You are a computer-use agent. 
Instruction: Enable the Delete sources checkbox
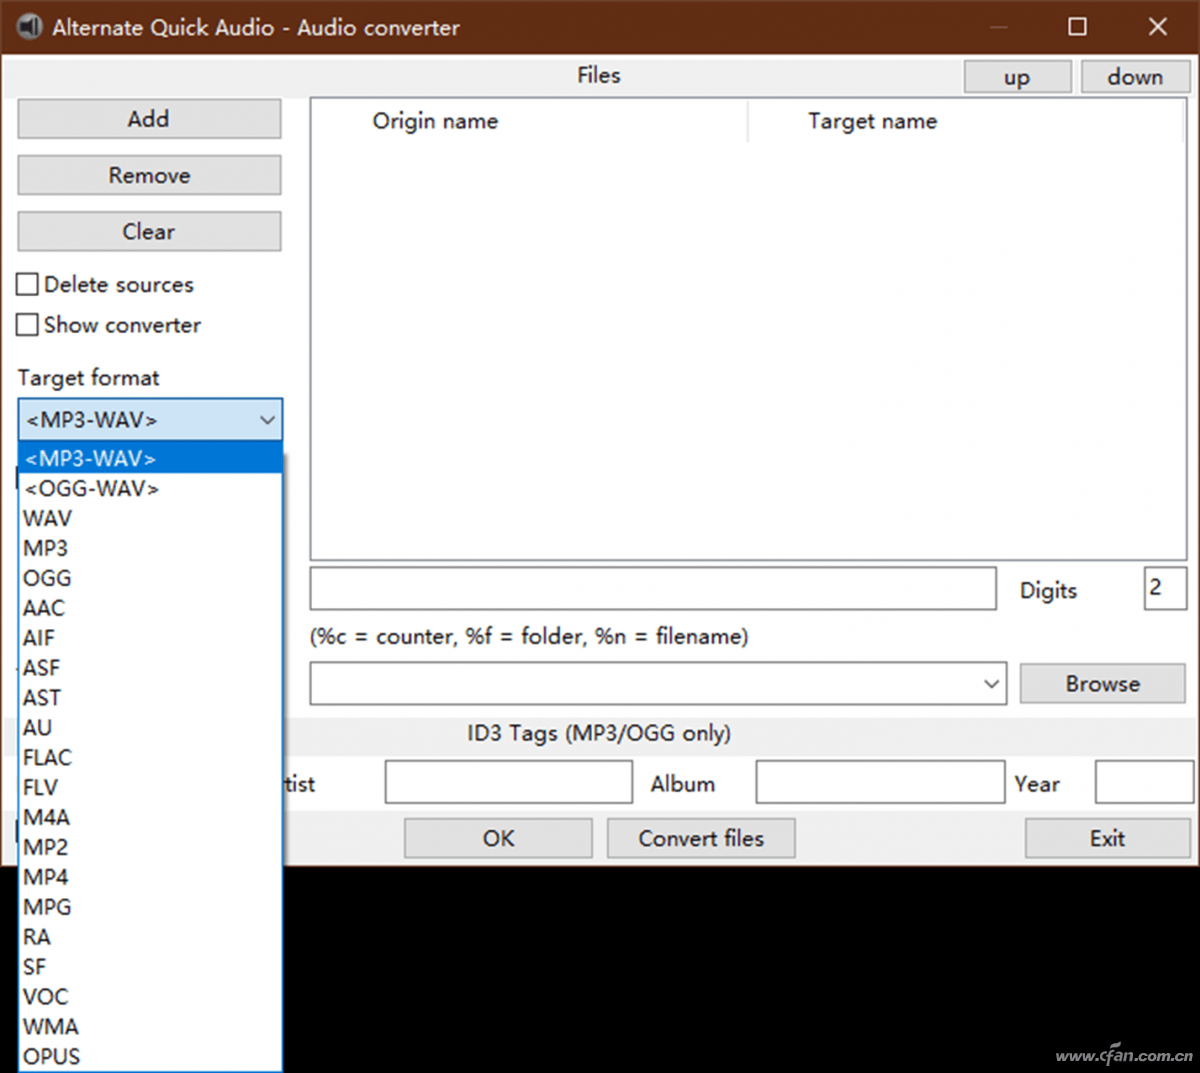28,285
